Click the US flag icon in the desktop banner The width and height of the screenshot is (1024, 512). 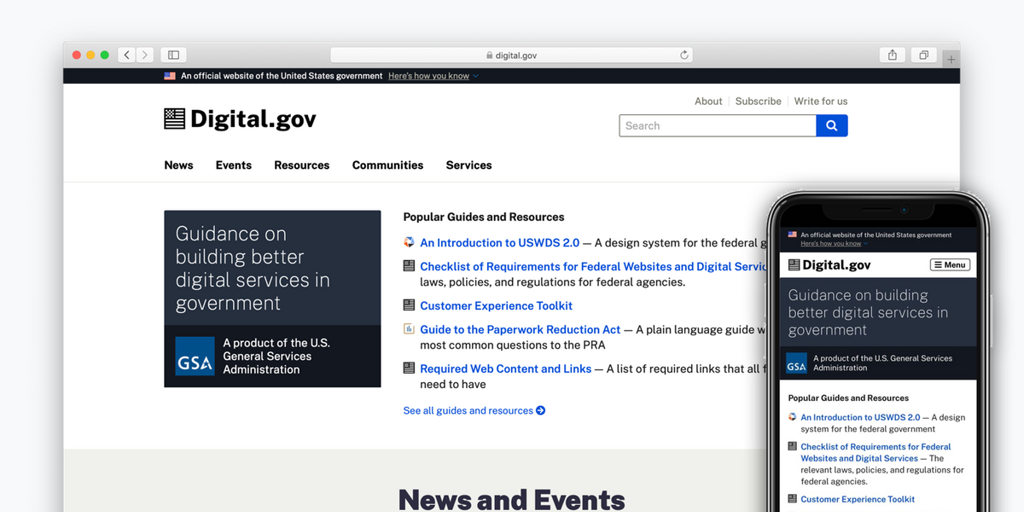coord(170,76)
